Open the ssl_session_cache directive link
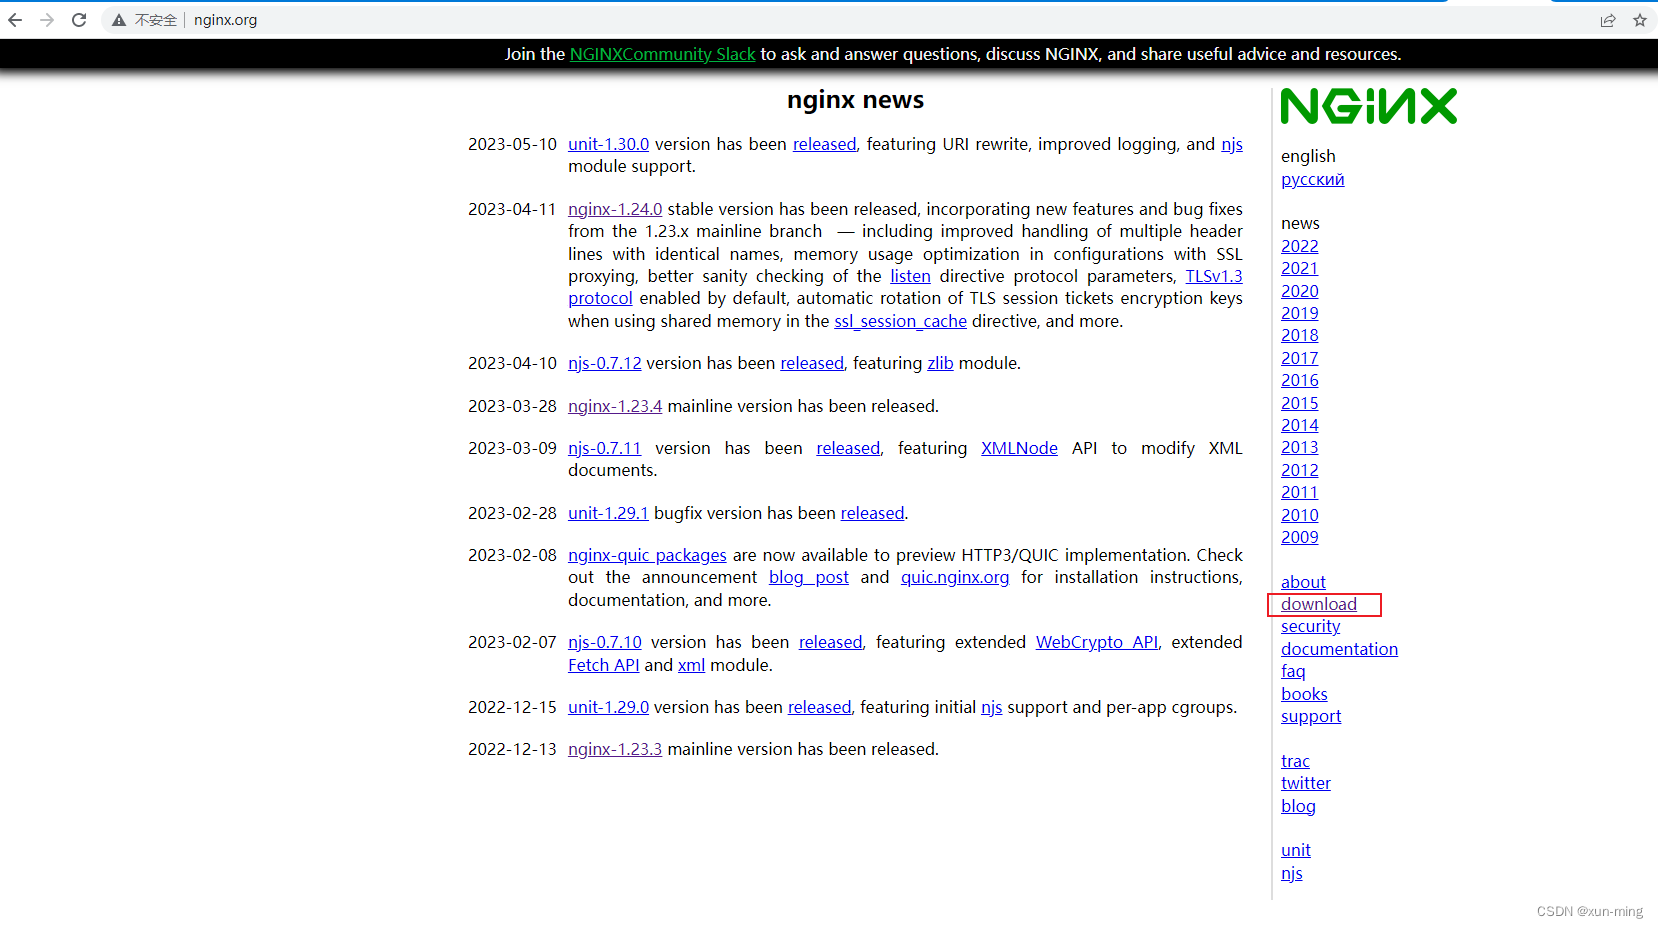Viewport: 1658px width, 928px height. click(x=900, y=321)
